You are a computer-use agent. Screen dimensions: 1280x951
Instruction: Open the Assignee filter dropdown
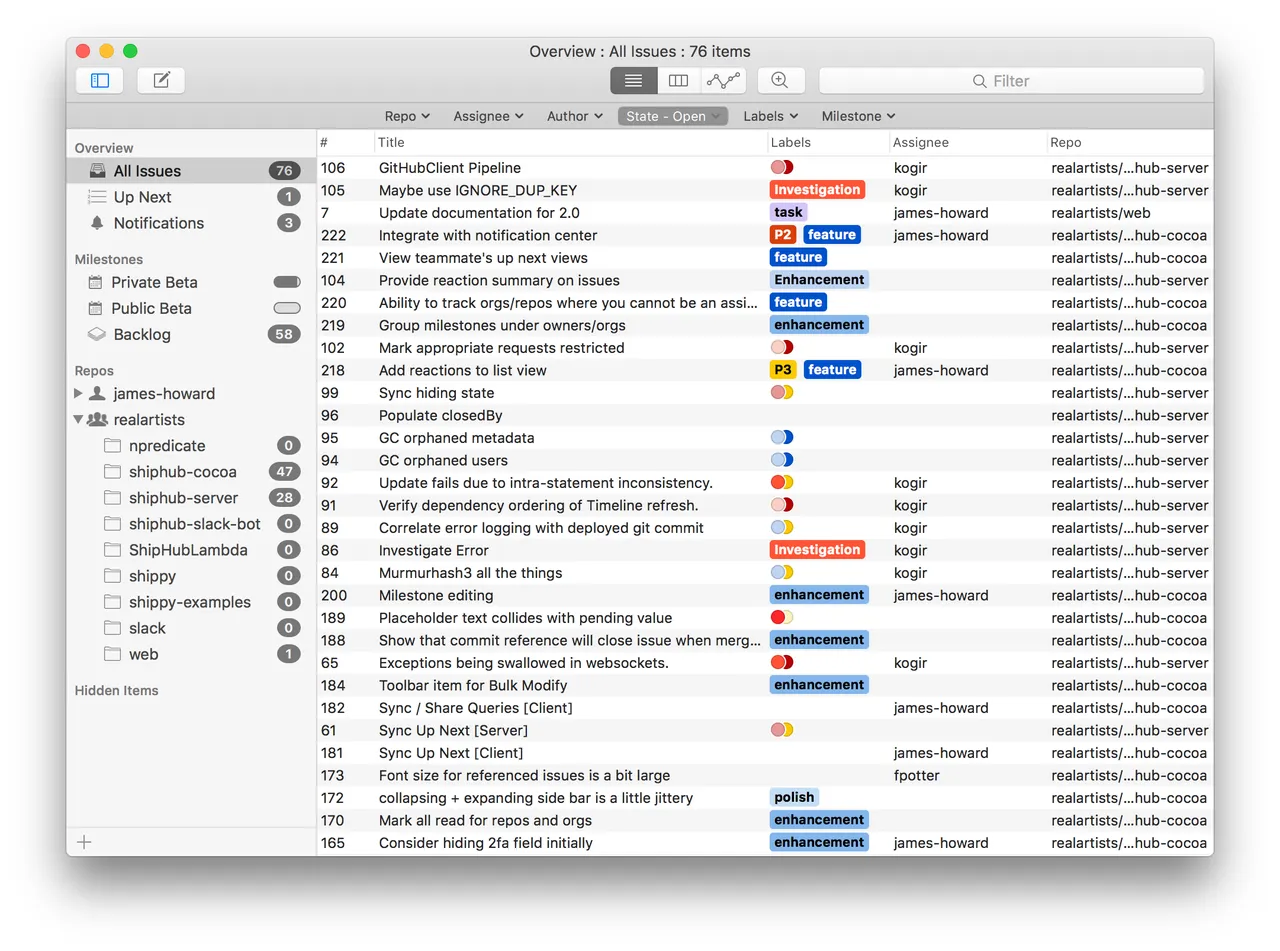coord(488,116)
